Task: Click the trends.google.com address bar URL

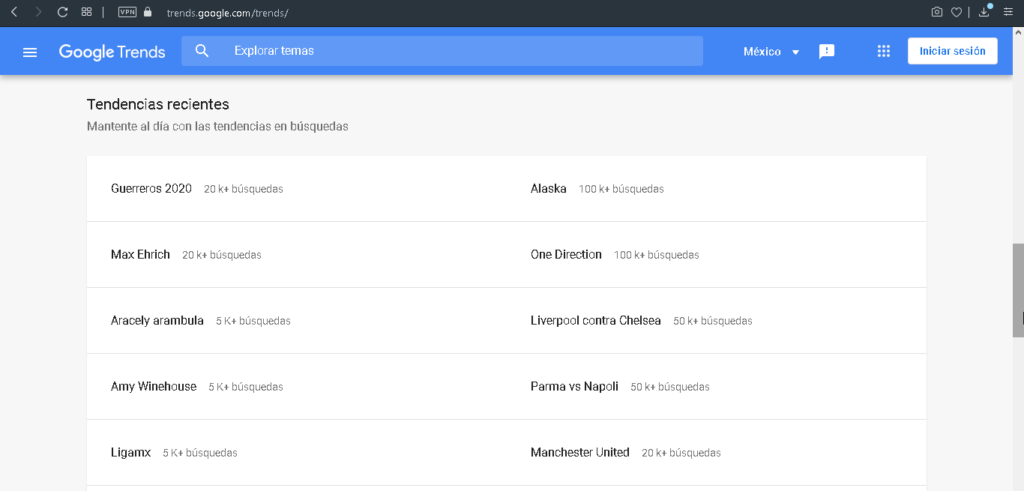Action: tap(227, 12)
